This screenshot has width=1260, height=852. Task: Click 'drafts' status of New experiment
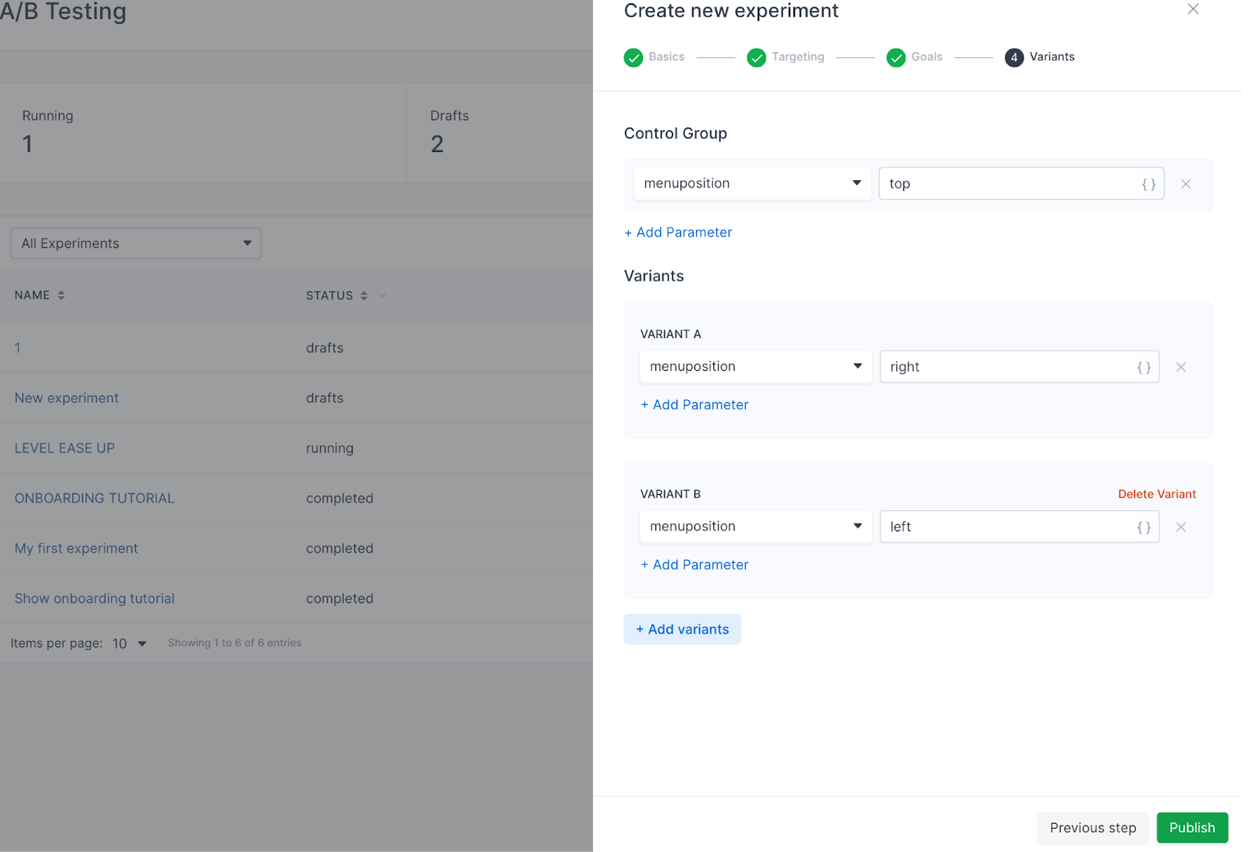(x=325, y=398)
